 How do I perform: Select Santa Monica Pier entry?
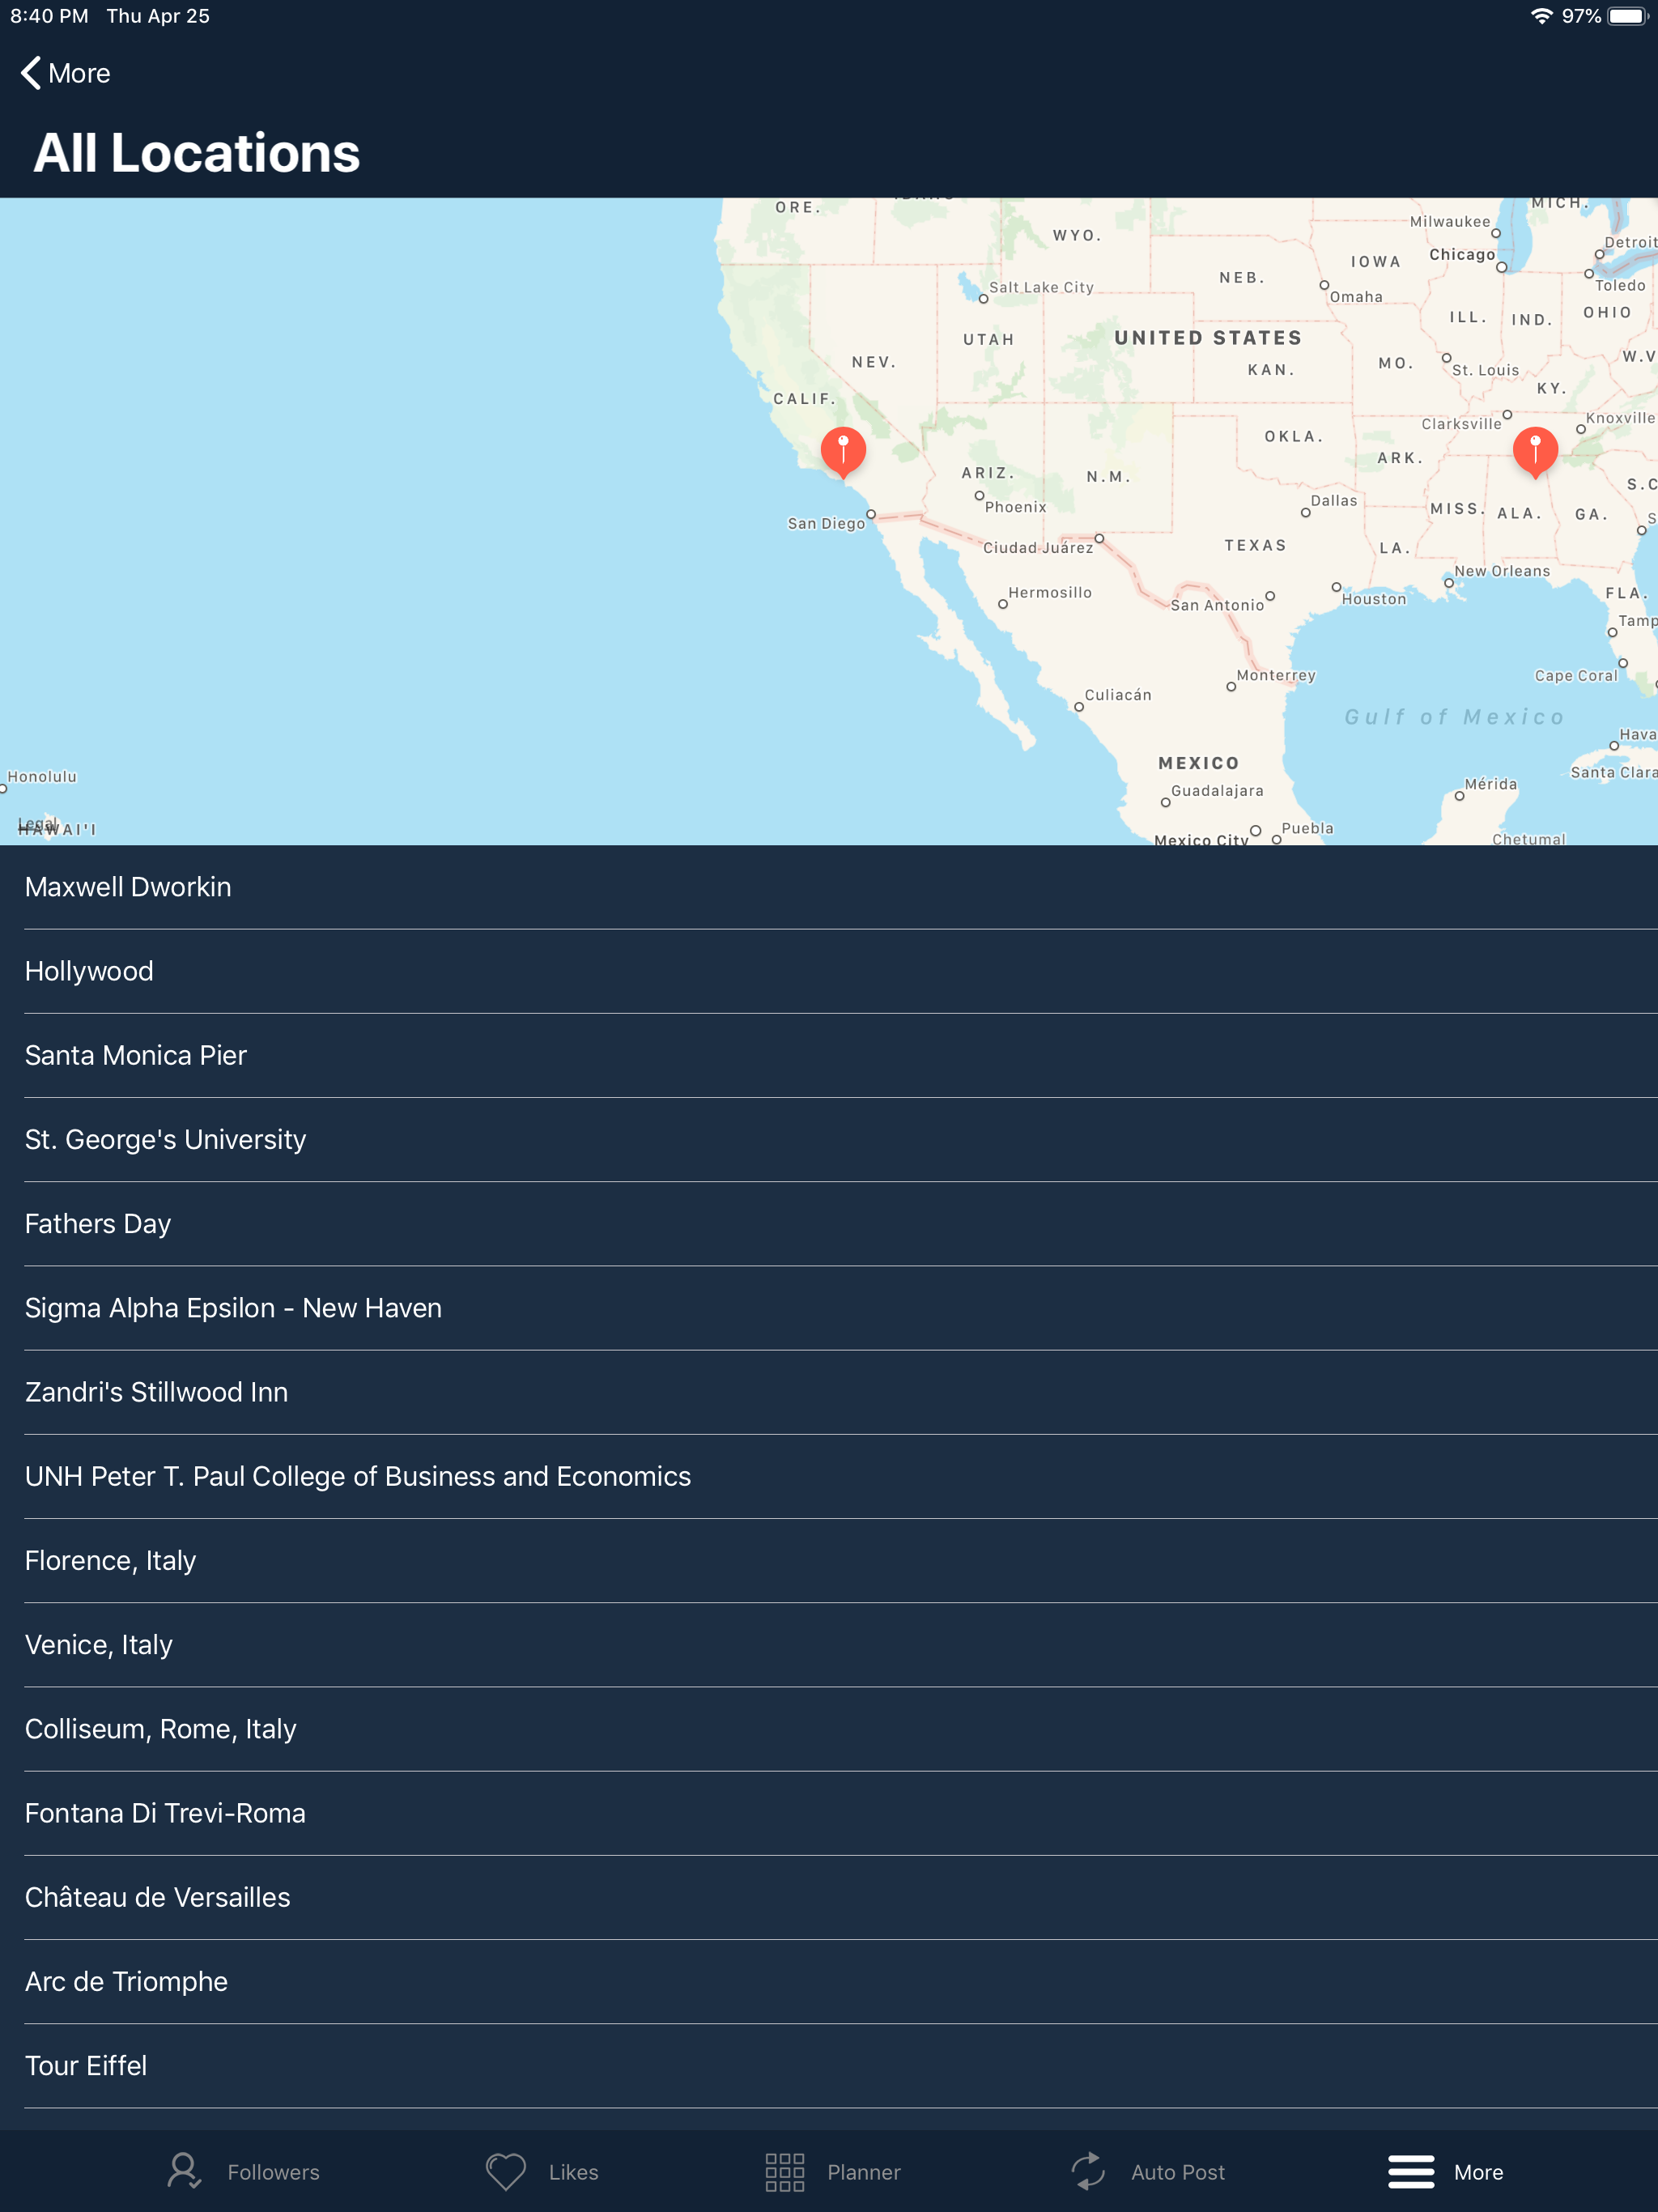[136, 1055]
